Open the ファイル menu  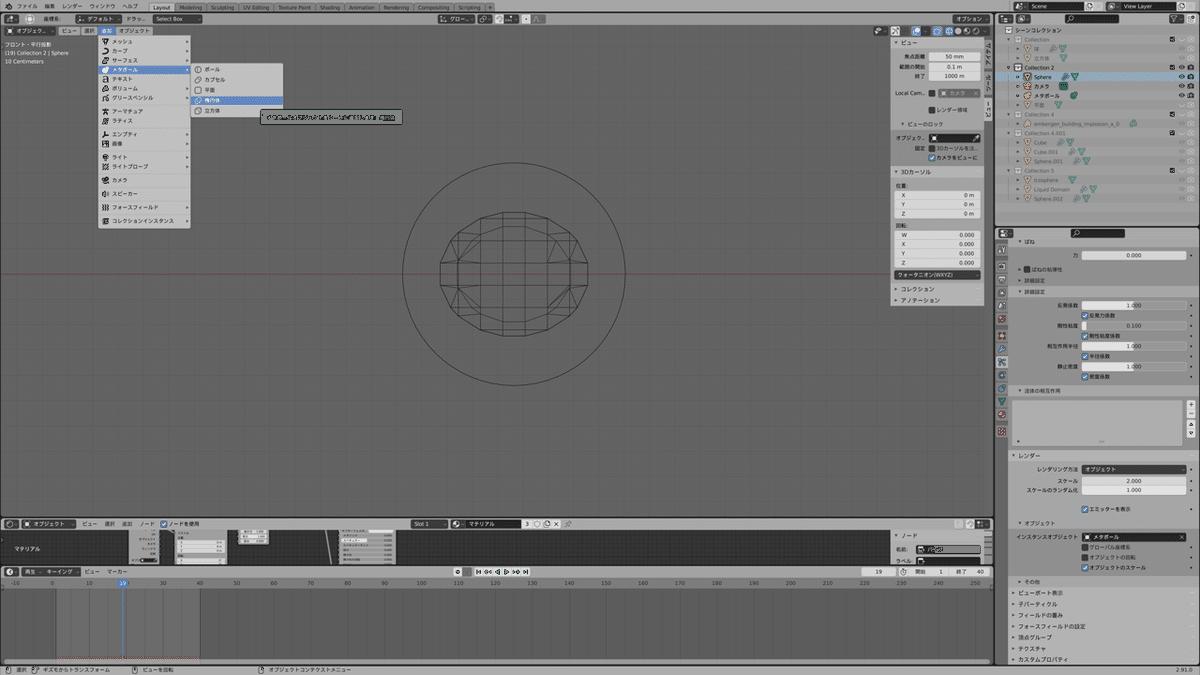coord(26,6)
